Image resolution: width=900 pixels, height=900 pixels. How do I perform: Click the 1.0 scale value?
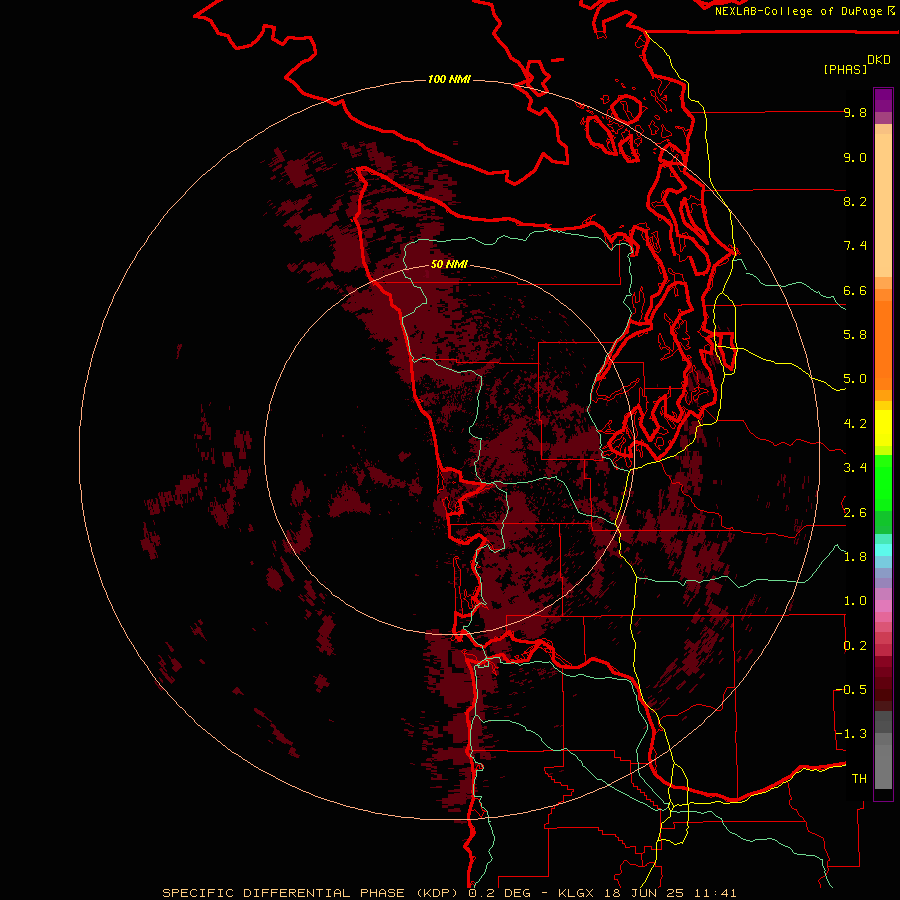(855, 601)
